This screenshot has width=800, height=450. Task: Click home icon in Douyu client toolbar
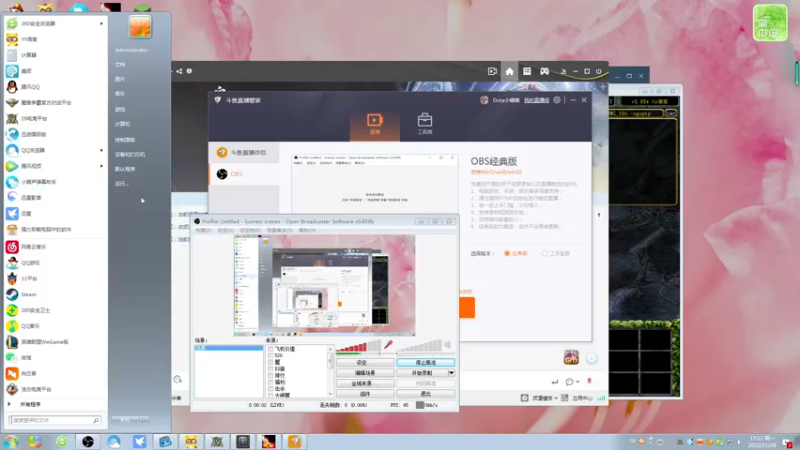(x=509, y=71)
